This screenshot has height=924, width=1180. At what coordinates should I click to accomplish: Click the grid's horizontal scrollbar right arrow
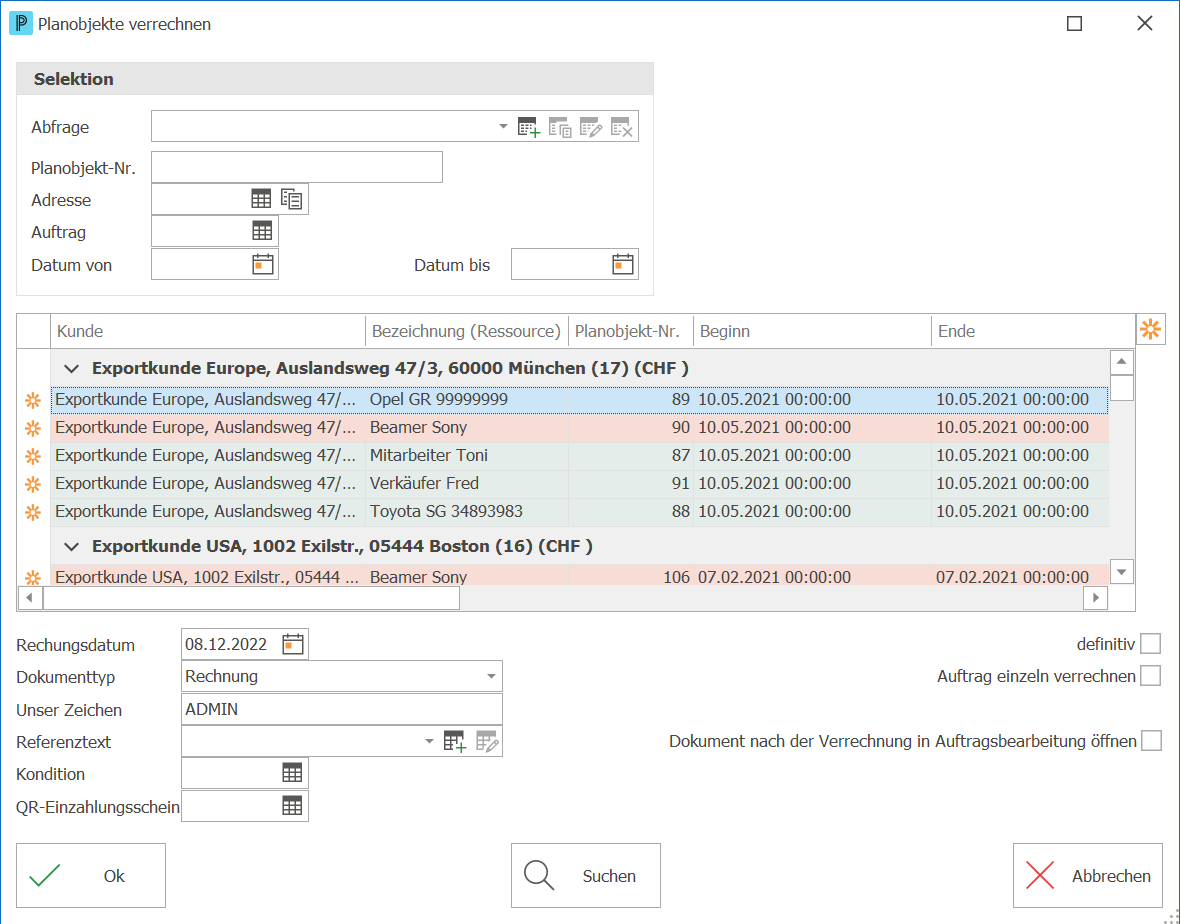pos(1095,598)
